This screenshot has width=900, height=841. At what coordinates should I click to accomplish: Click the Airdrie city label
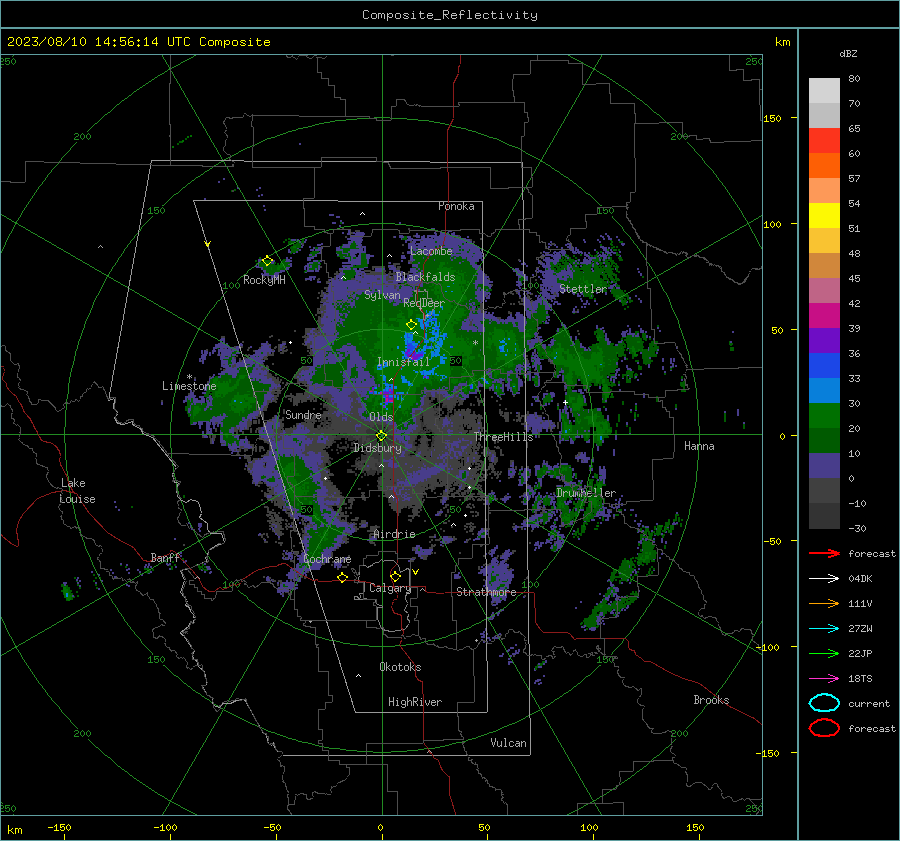[394, 534]
